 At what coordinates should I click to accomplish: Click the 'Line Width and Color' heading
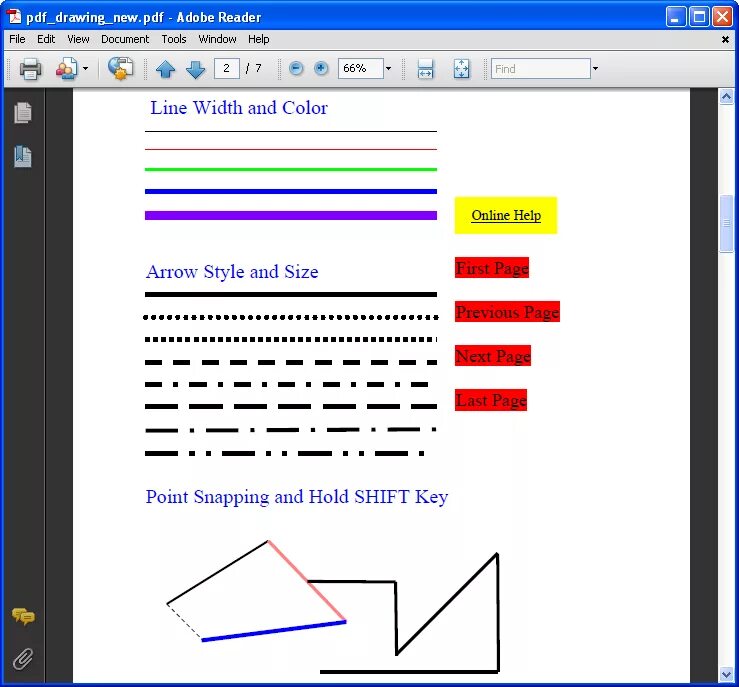(239, 108)
